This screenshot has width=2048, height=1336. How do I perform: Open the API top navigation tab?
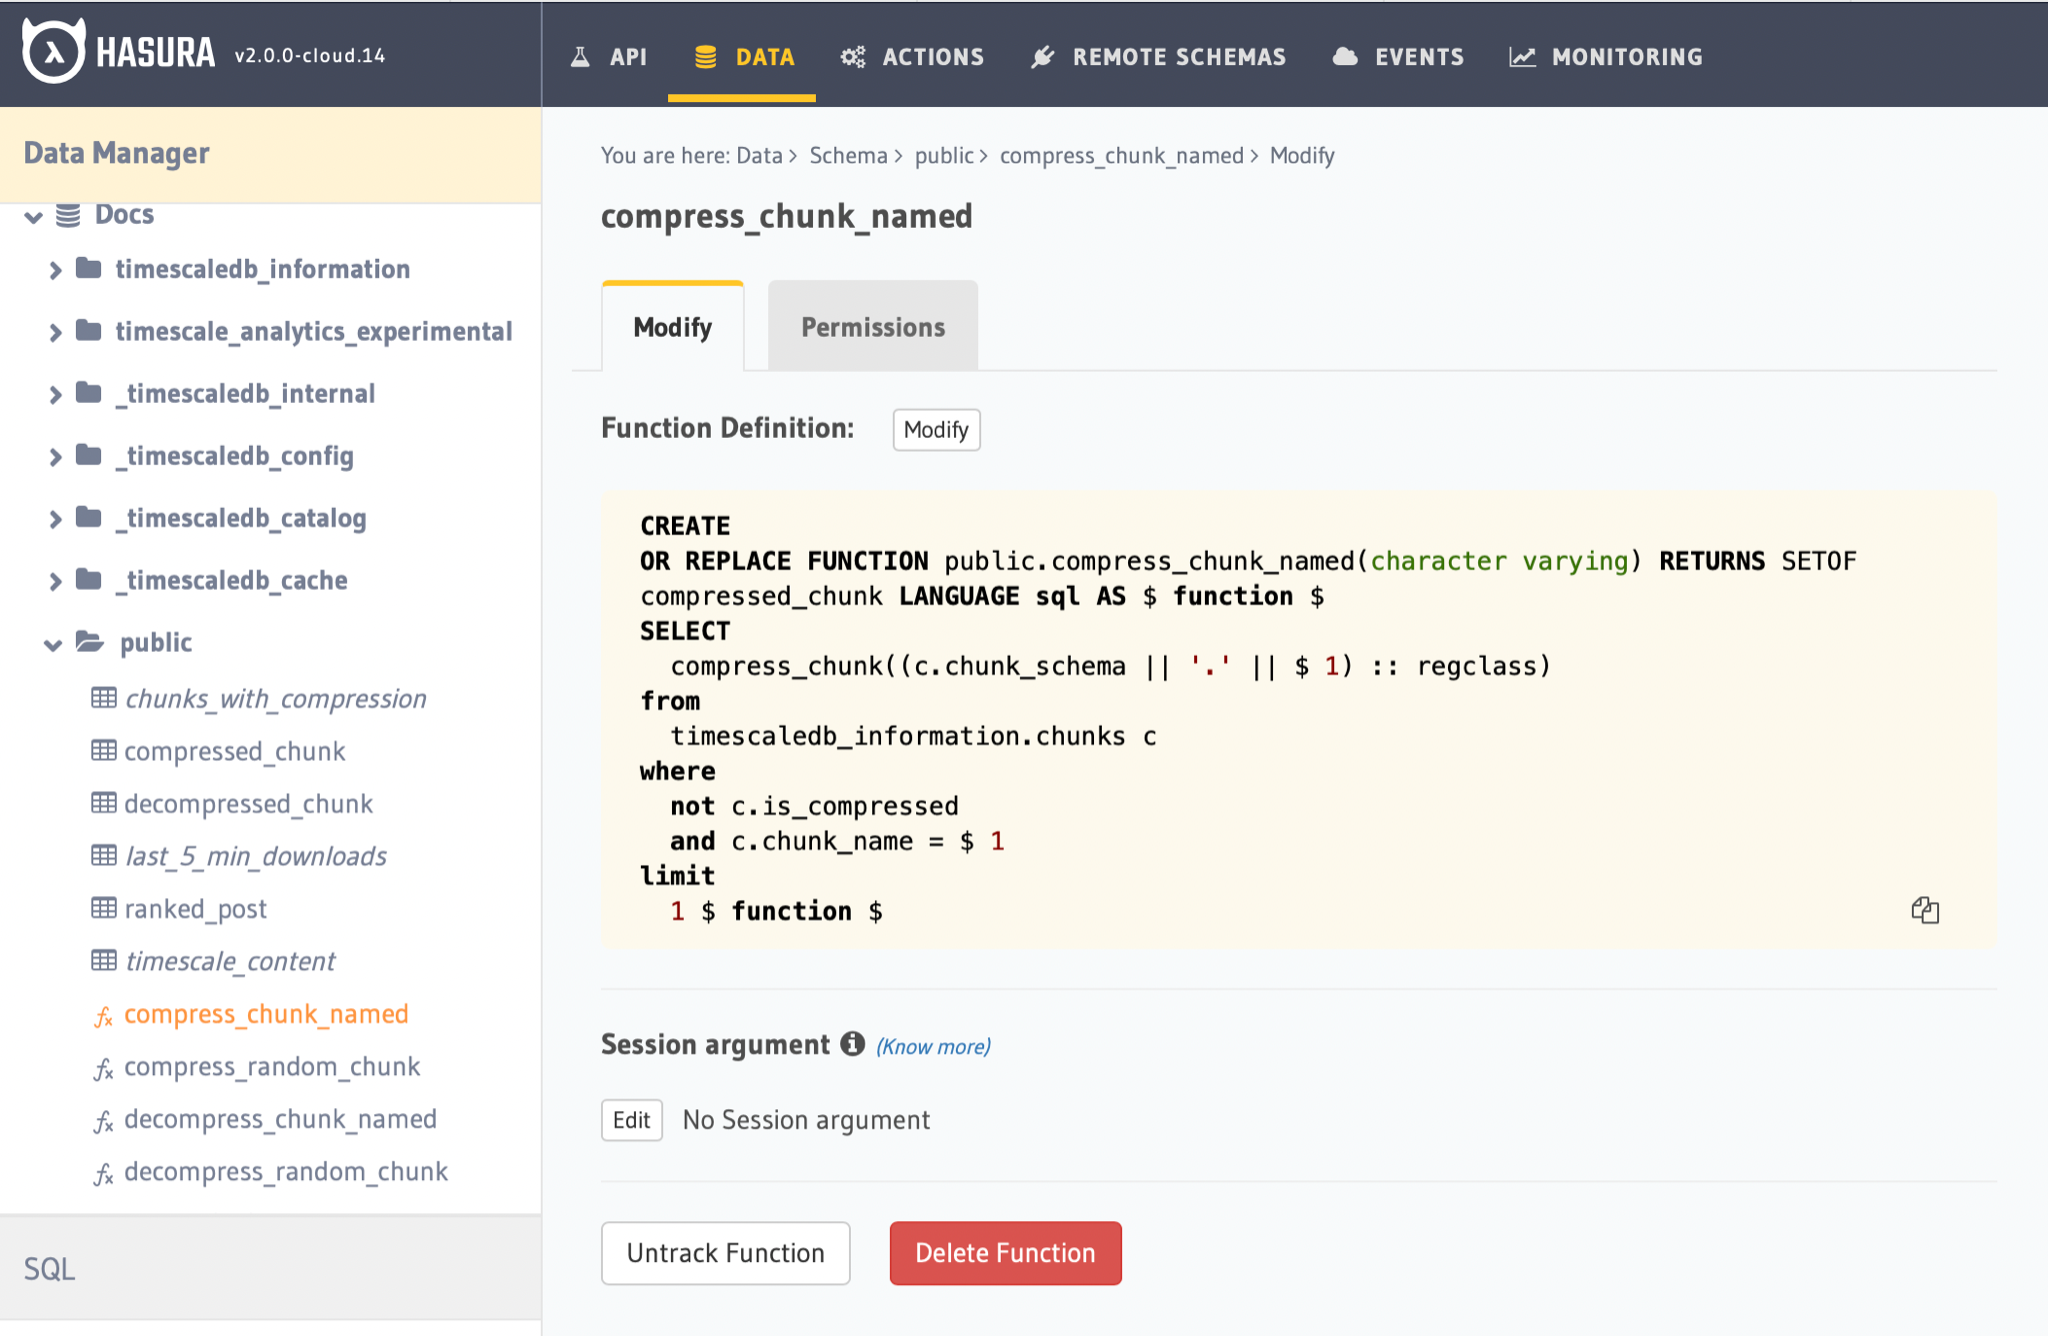point(608,57)
